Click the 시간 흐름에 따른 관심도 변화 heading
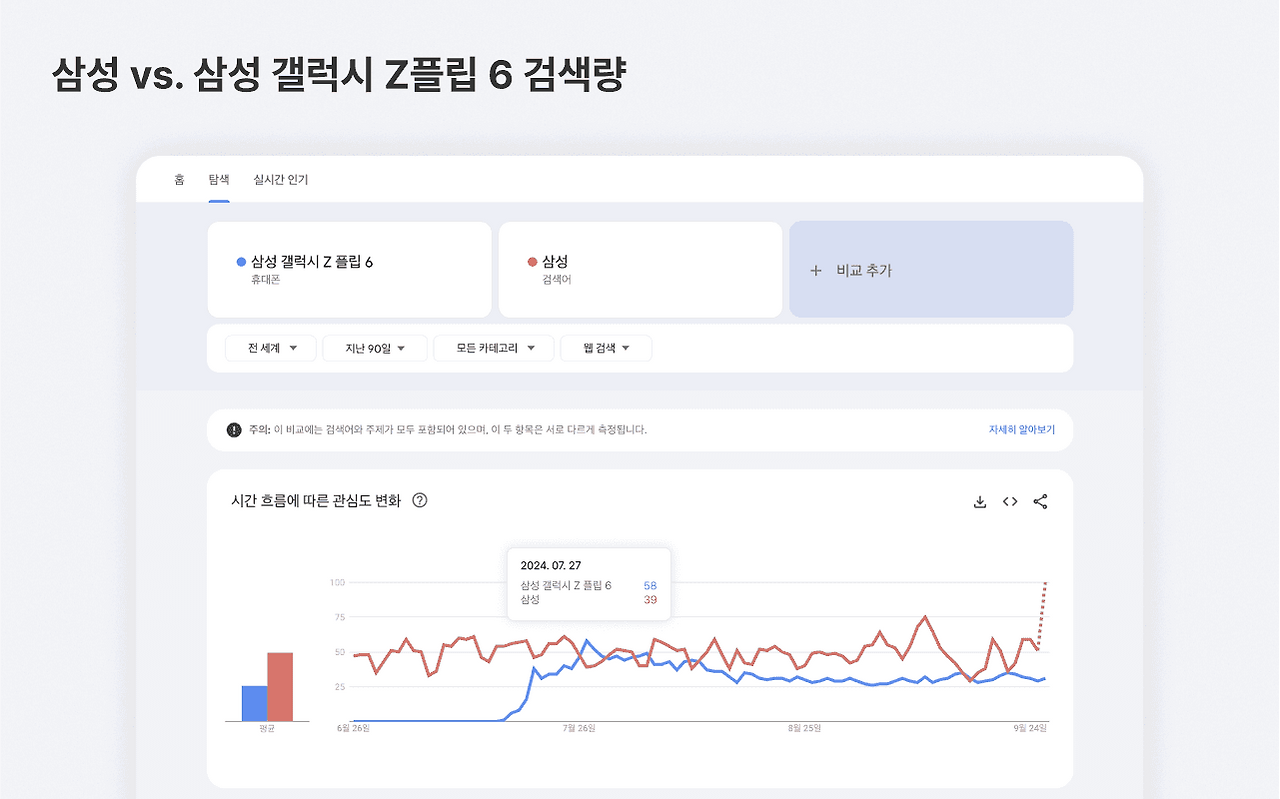 click(316, 501)
